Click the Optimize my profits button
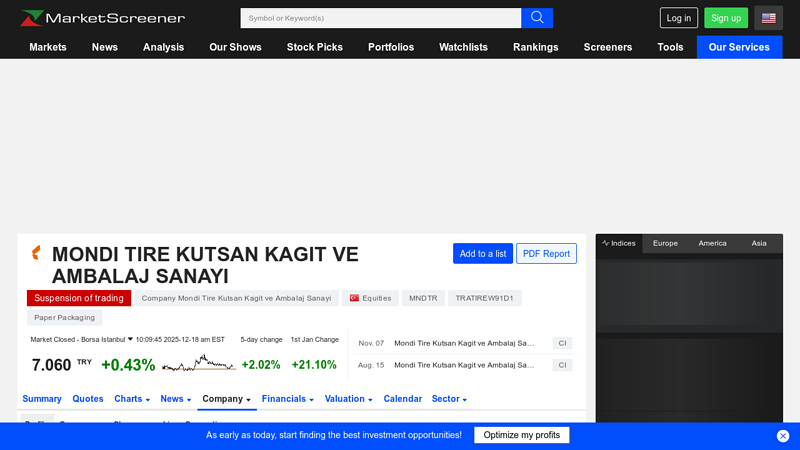Viewport: 800px width, 450px height. [521, 435]
